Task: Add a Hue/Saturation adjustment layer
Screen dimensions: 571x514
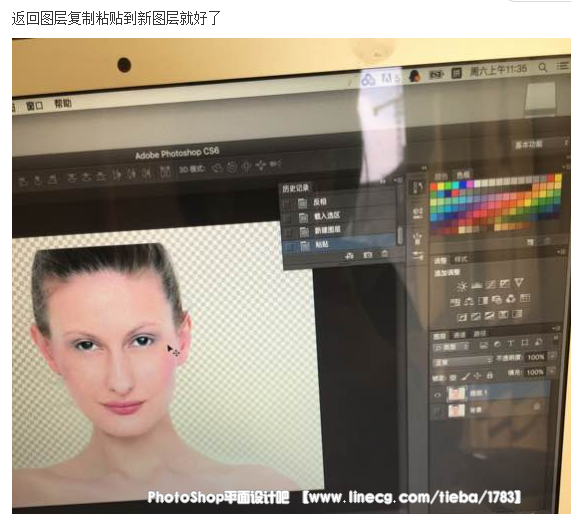Action: click(455, 302)
